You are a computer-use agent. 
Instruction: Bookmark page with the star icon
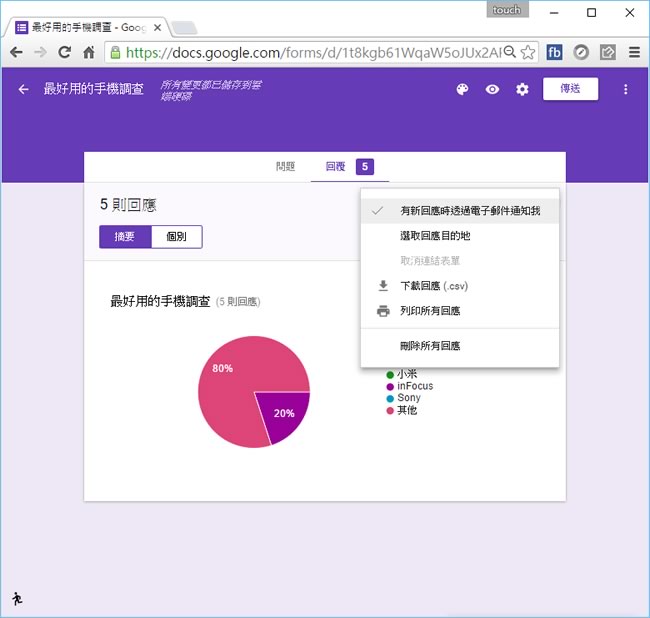click(529, 52)
